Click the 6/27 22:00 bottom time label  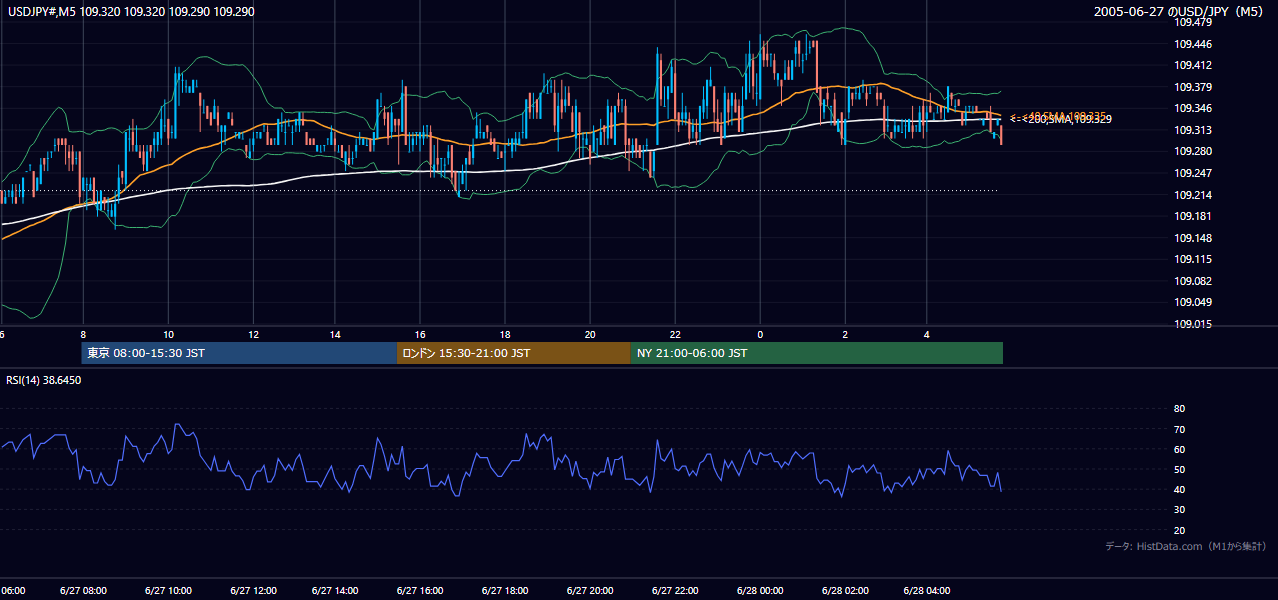point(675,590)
